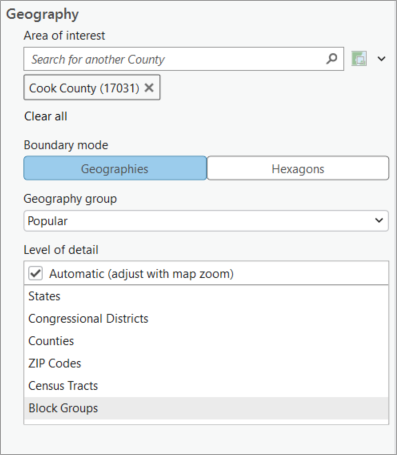Choose Block Groups in the list

[206, 408]
